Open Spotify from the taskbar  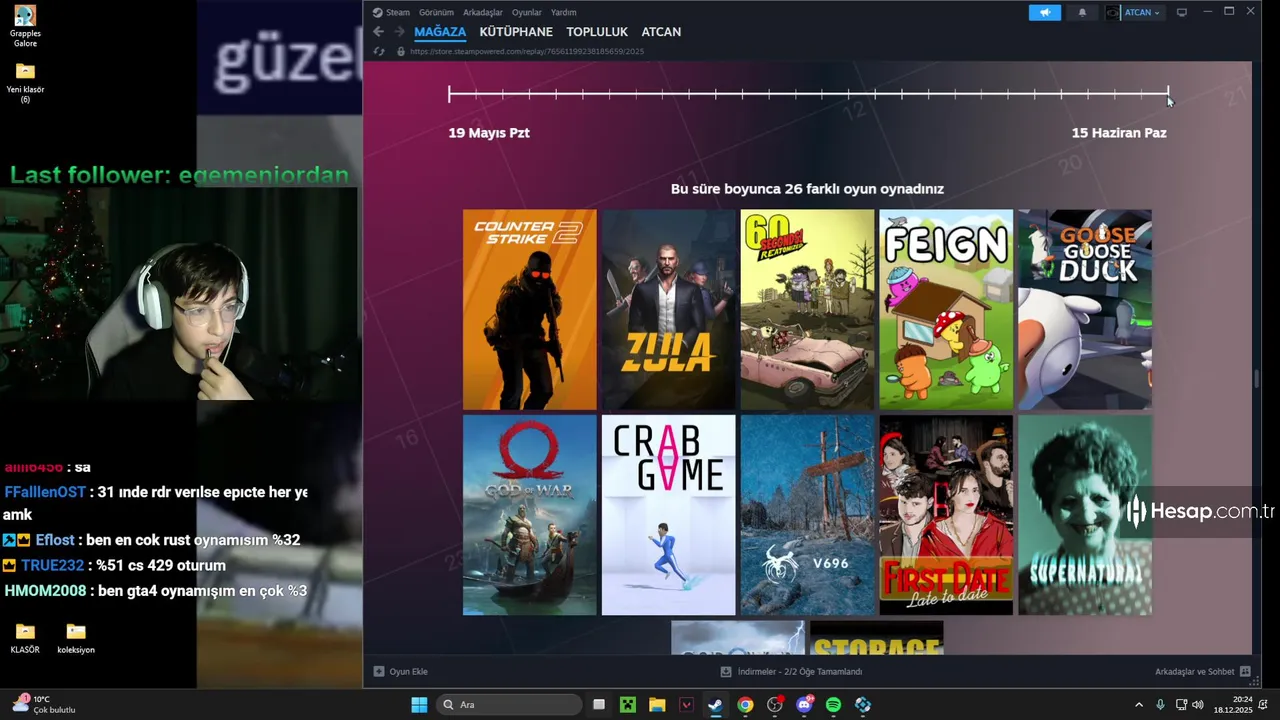(833, 705)
